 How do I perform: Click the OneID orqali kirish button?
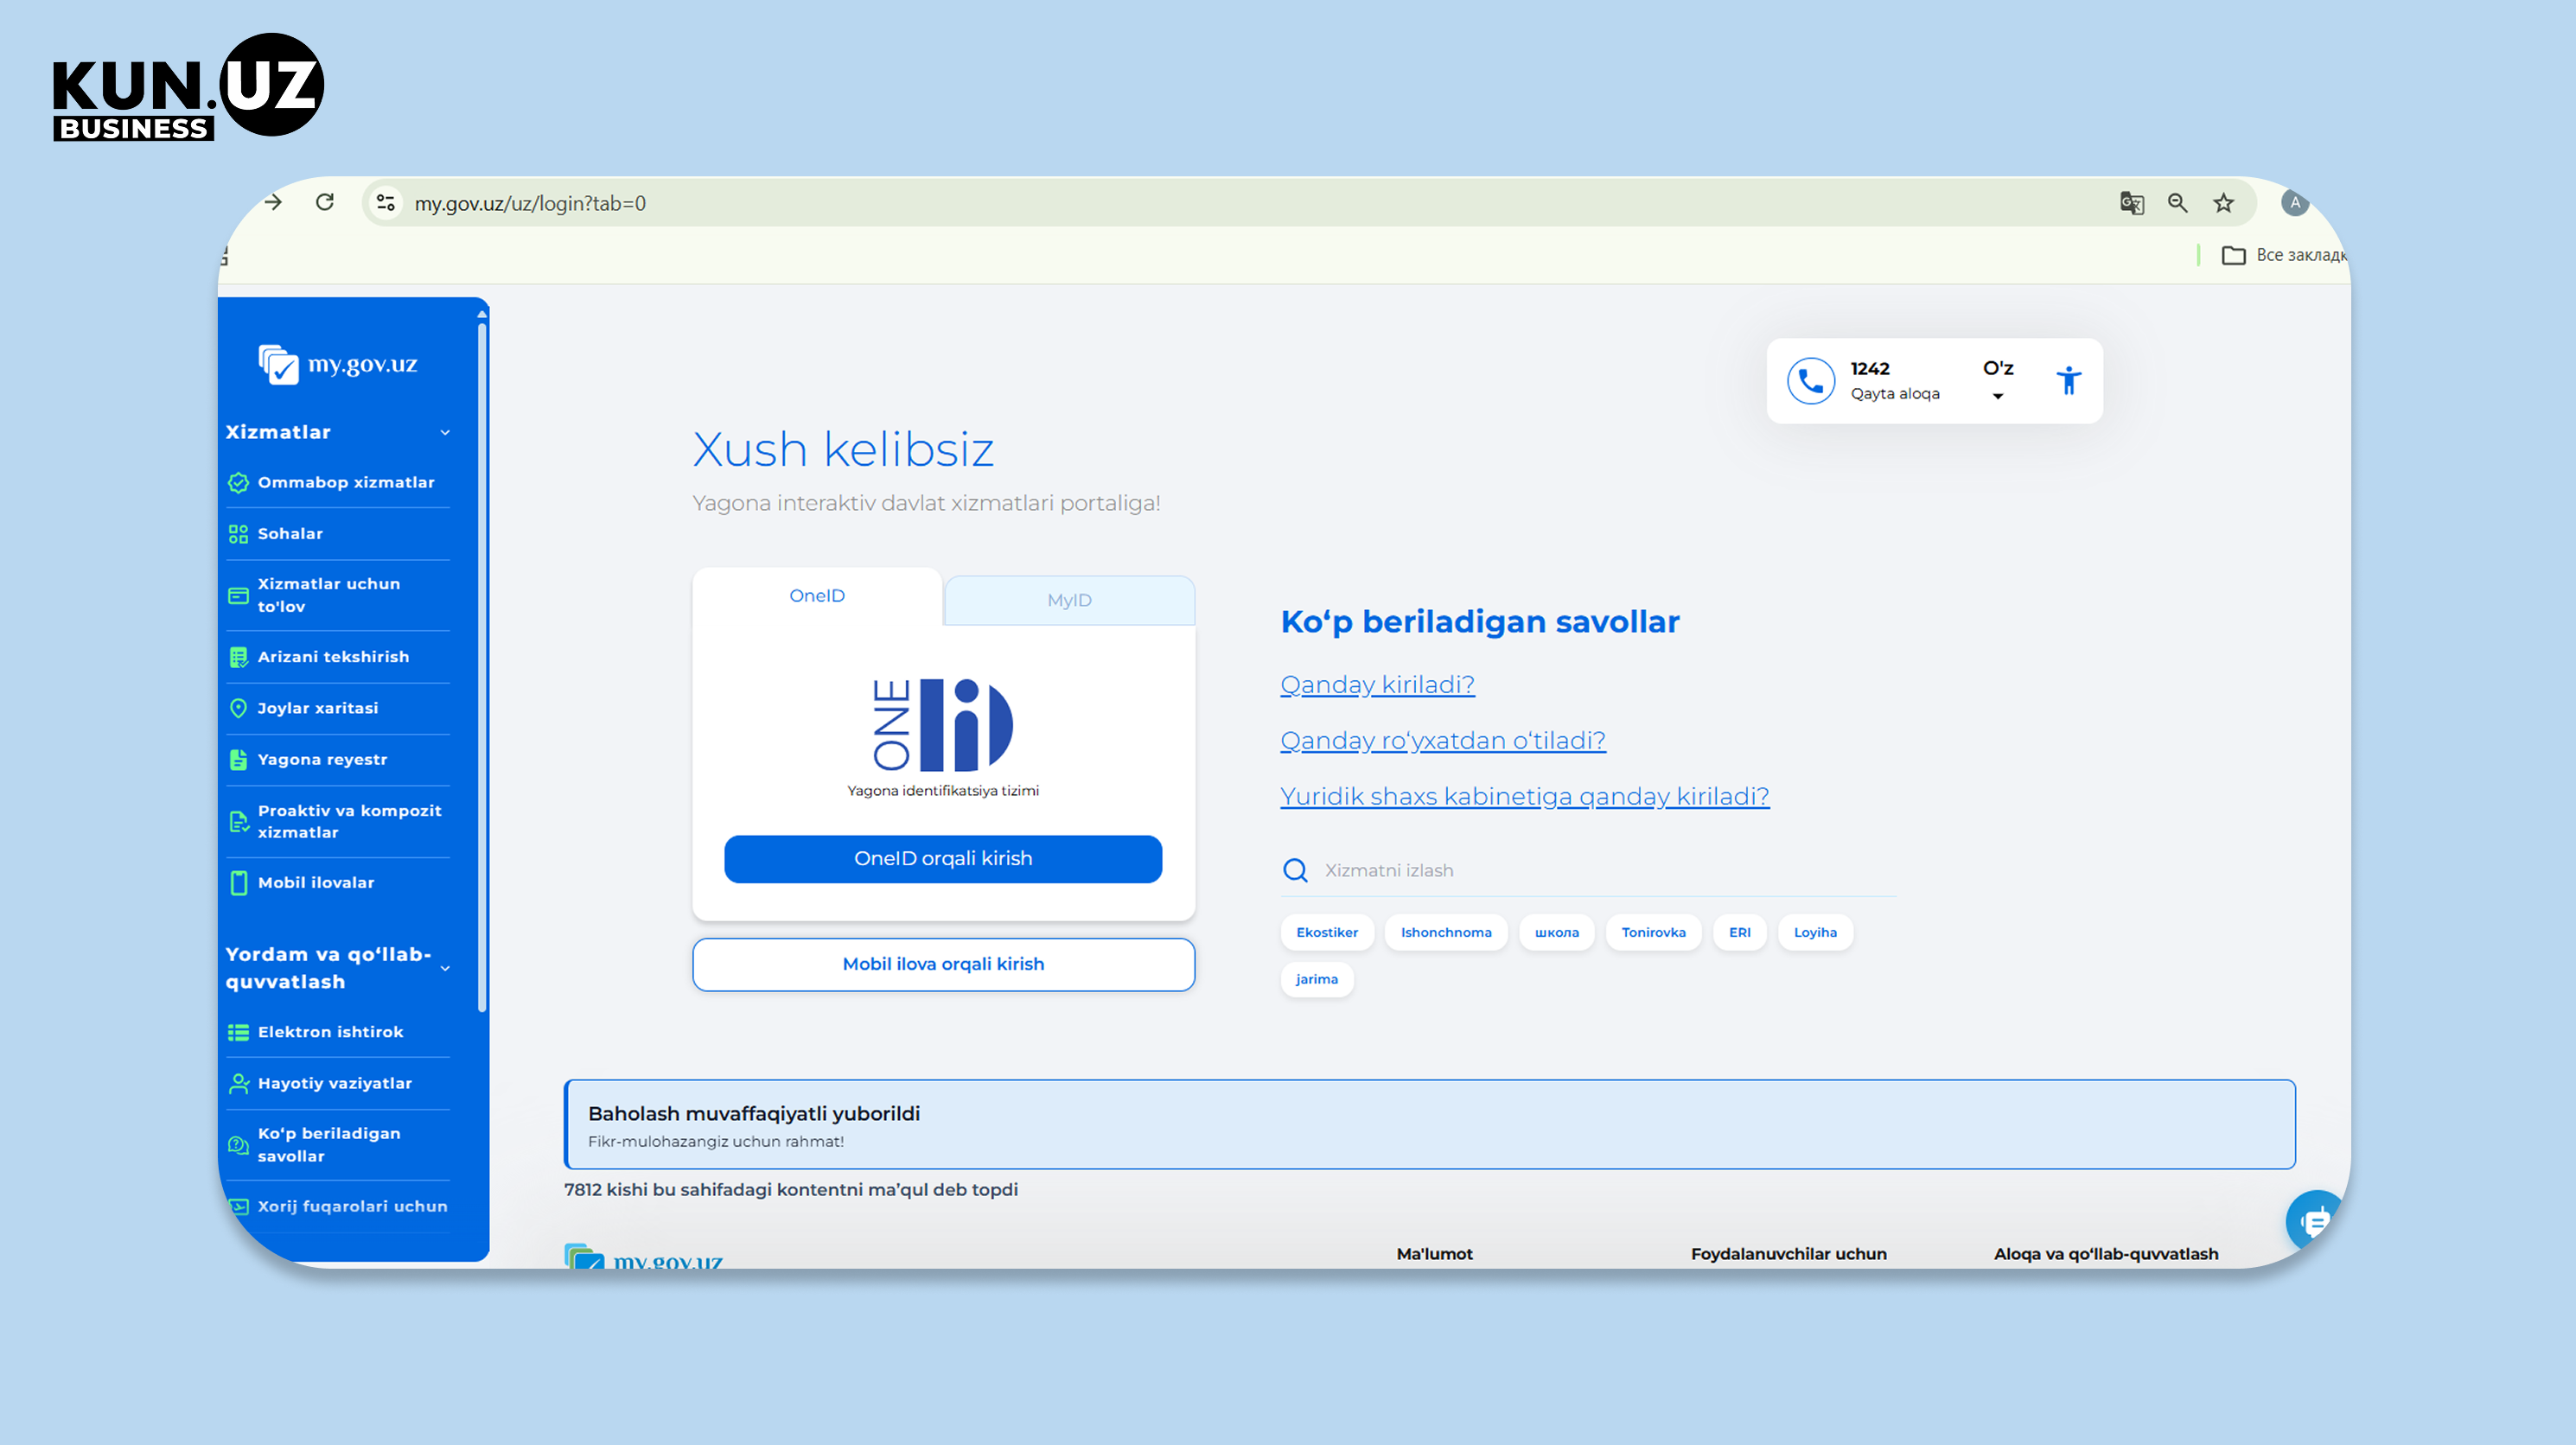click(x=943, y=859)
